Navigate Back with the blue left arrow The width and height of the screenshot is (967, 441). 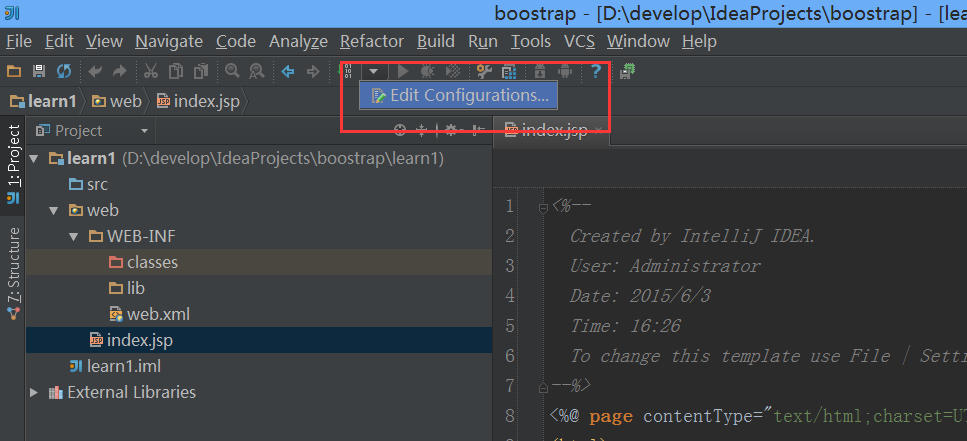tap(288, 72)
